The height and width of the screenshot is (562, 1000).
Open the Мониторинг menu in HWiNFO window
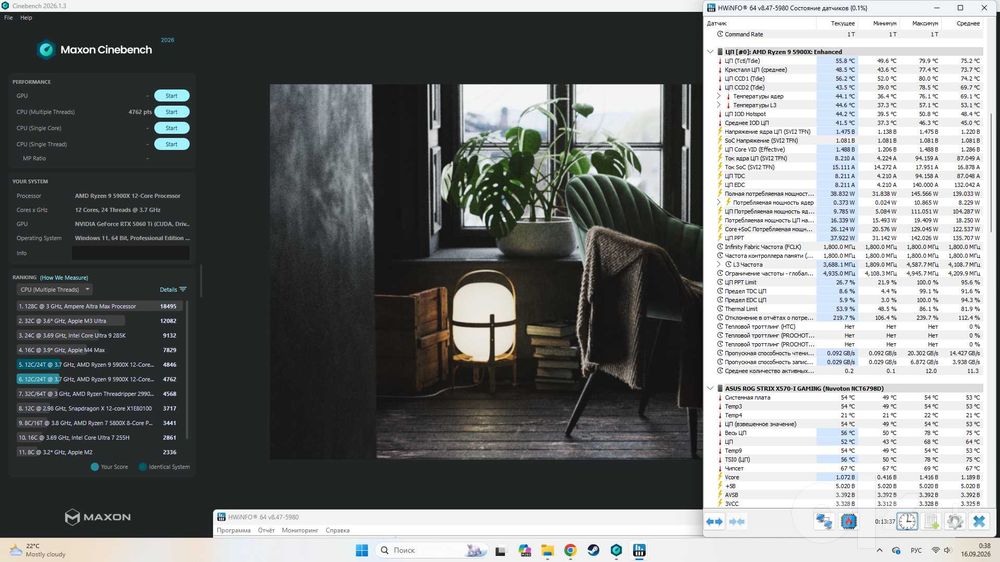pos(300,530)
